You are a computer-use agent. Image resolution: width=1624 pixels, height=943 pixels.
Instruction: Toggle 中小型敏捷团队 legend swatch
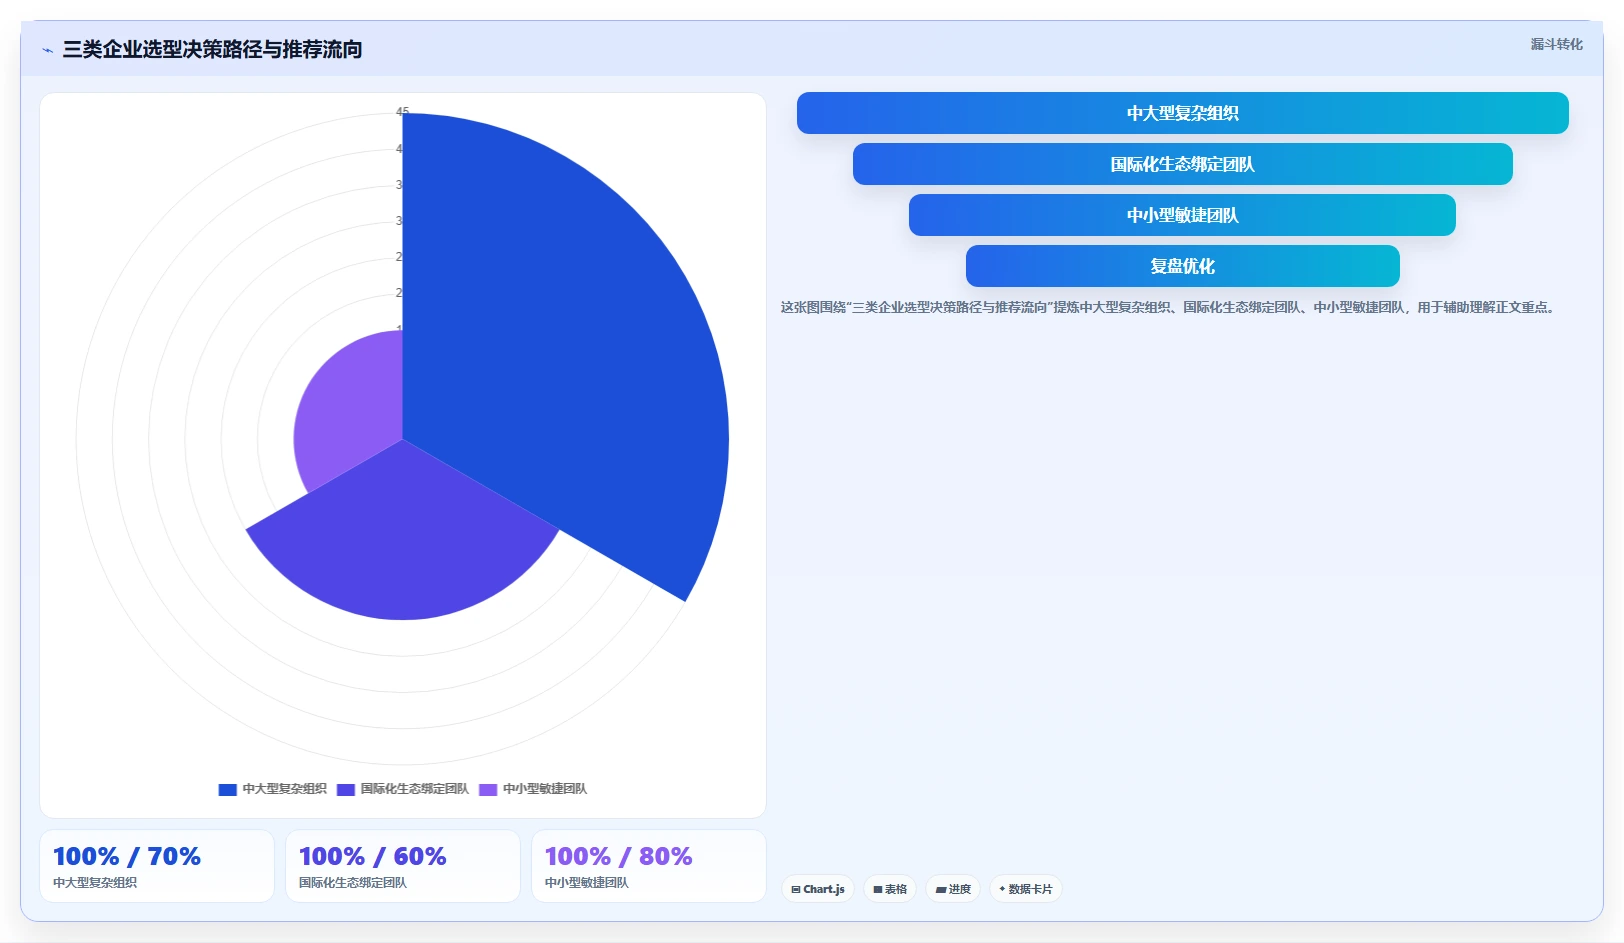[488, 789]
